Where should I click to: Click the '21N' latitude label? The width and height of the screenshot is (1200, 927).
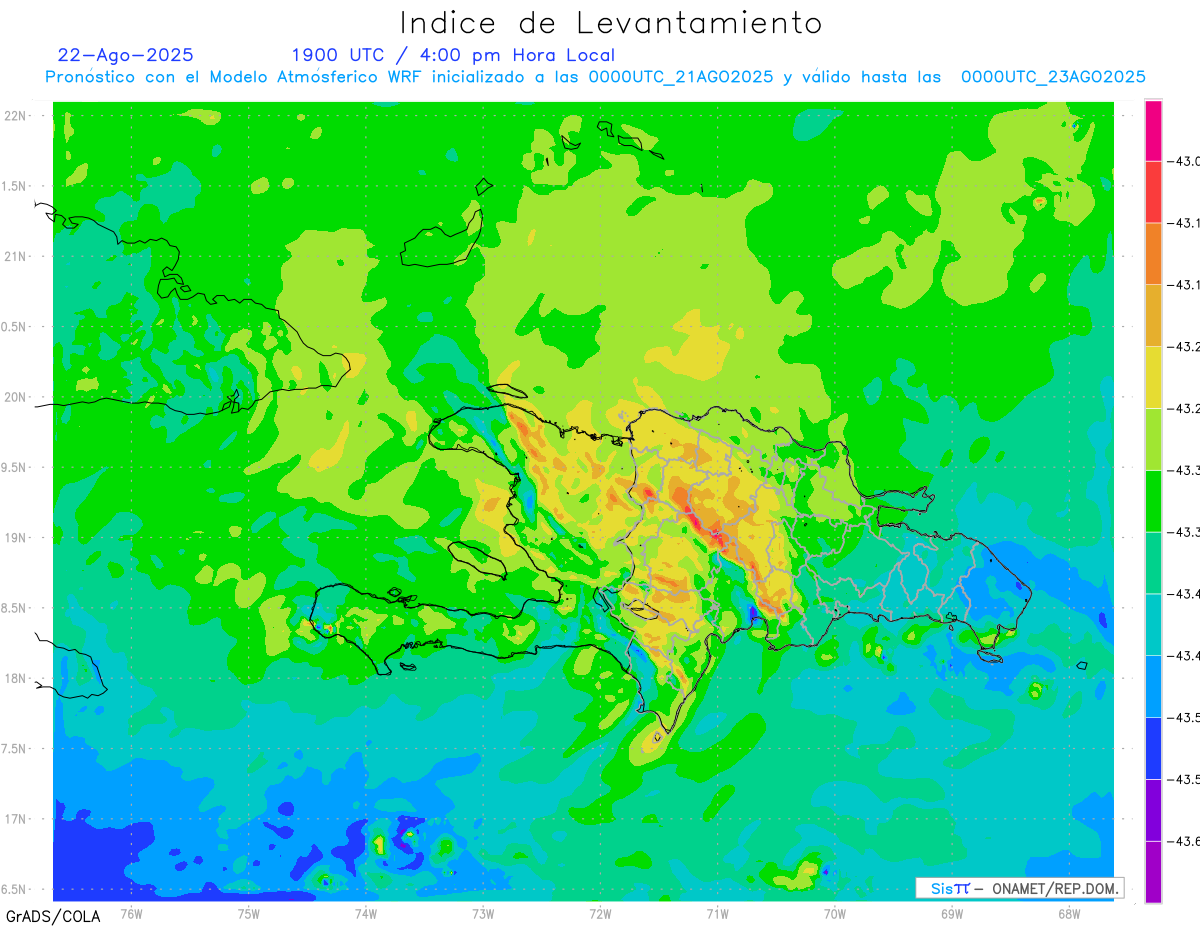pos(15,257)
